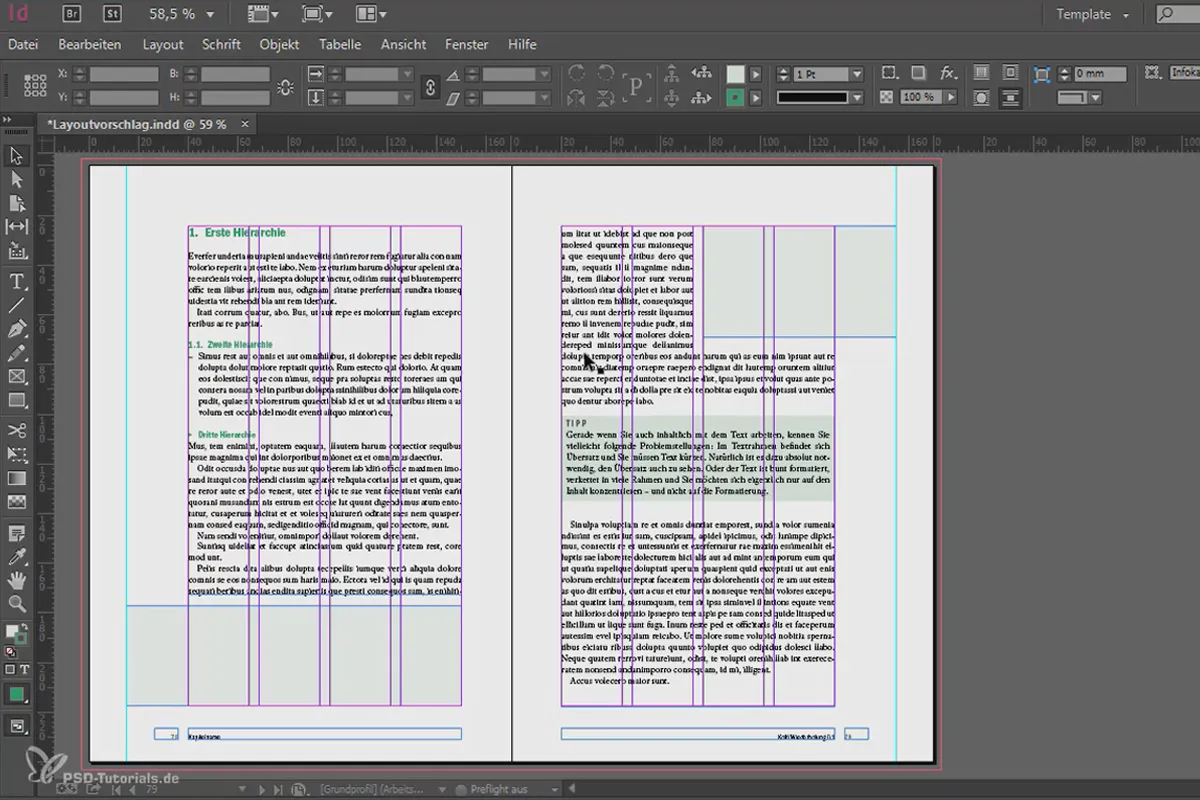
Task: Enable no text wrap option
Action: tap(982, 73)
